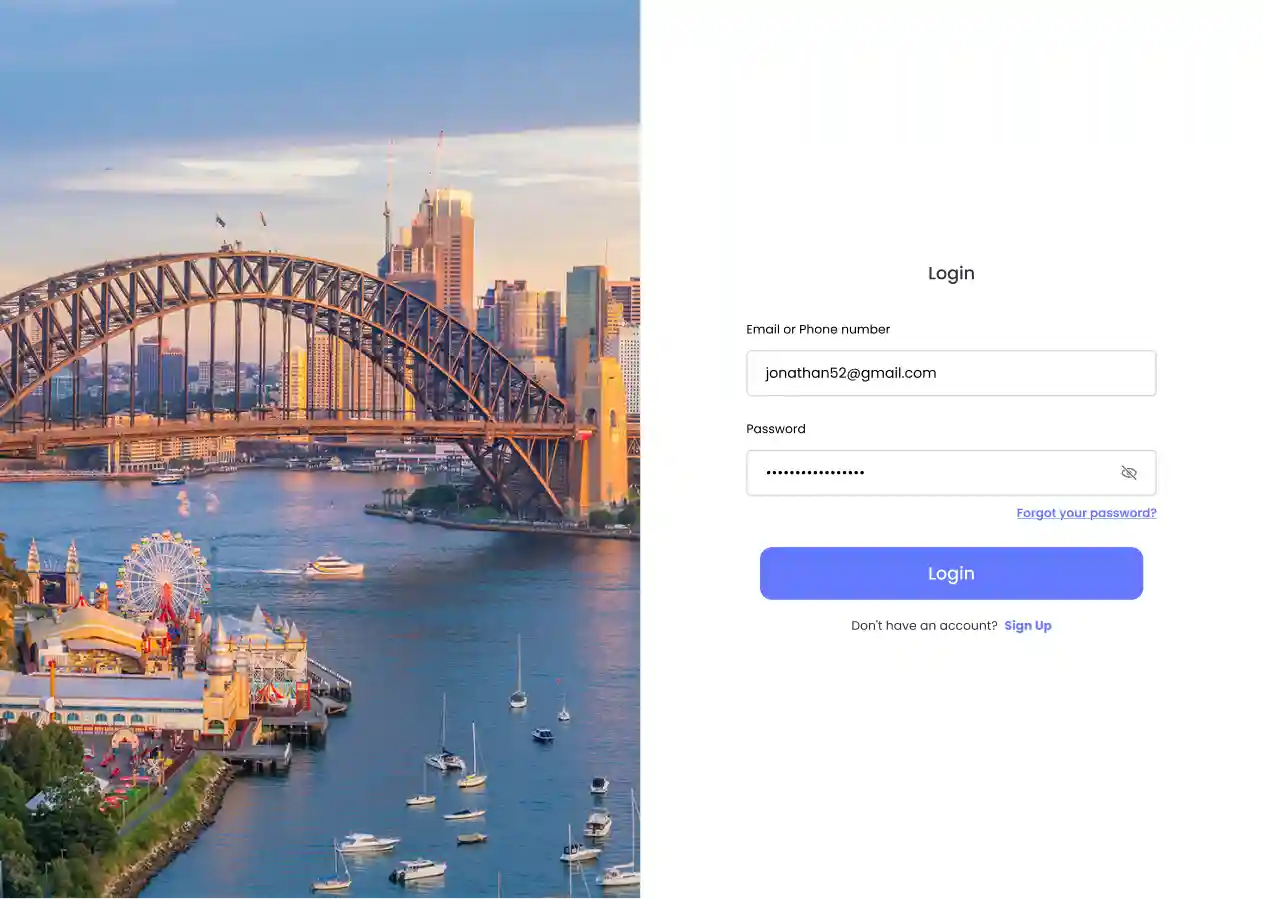Click the Email or Phone number label

(818, 329)
